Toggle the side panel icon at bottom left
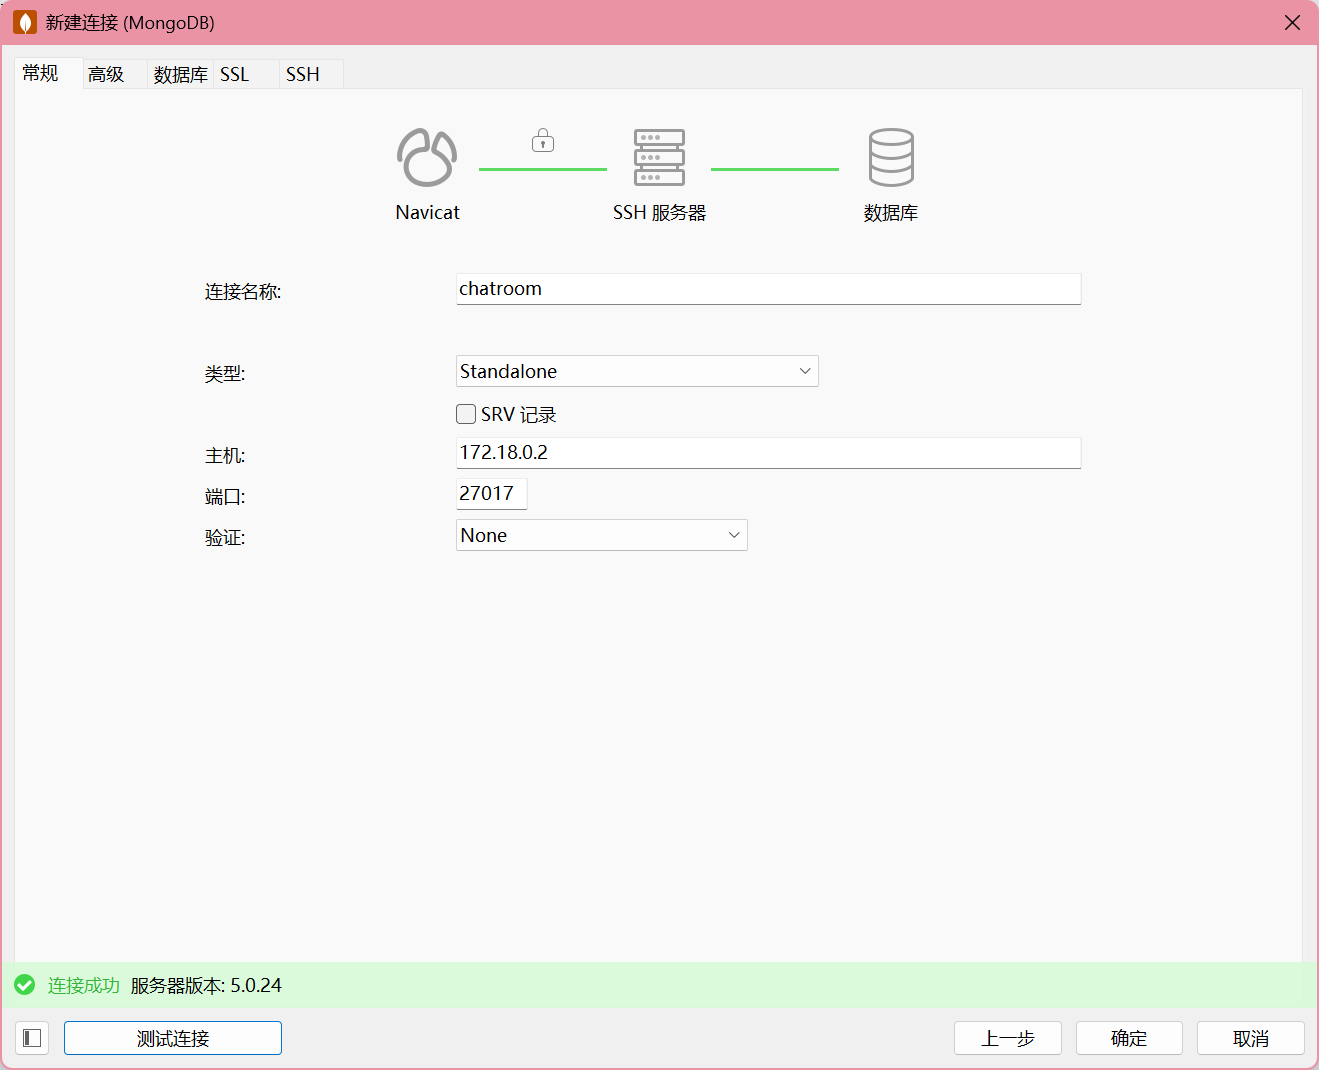Viewport: 1319px width, 1070px height. 32,1038
